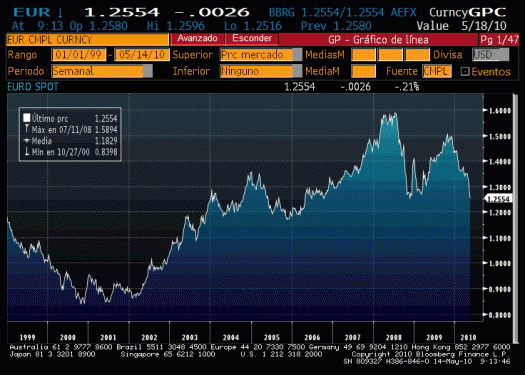Click the Value 5/18/10 date
Screen dimensions: 525x375
461,26
